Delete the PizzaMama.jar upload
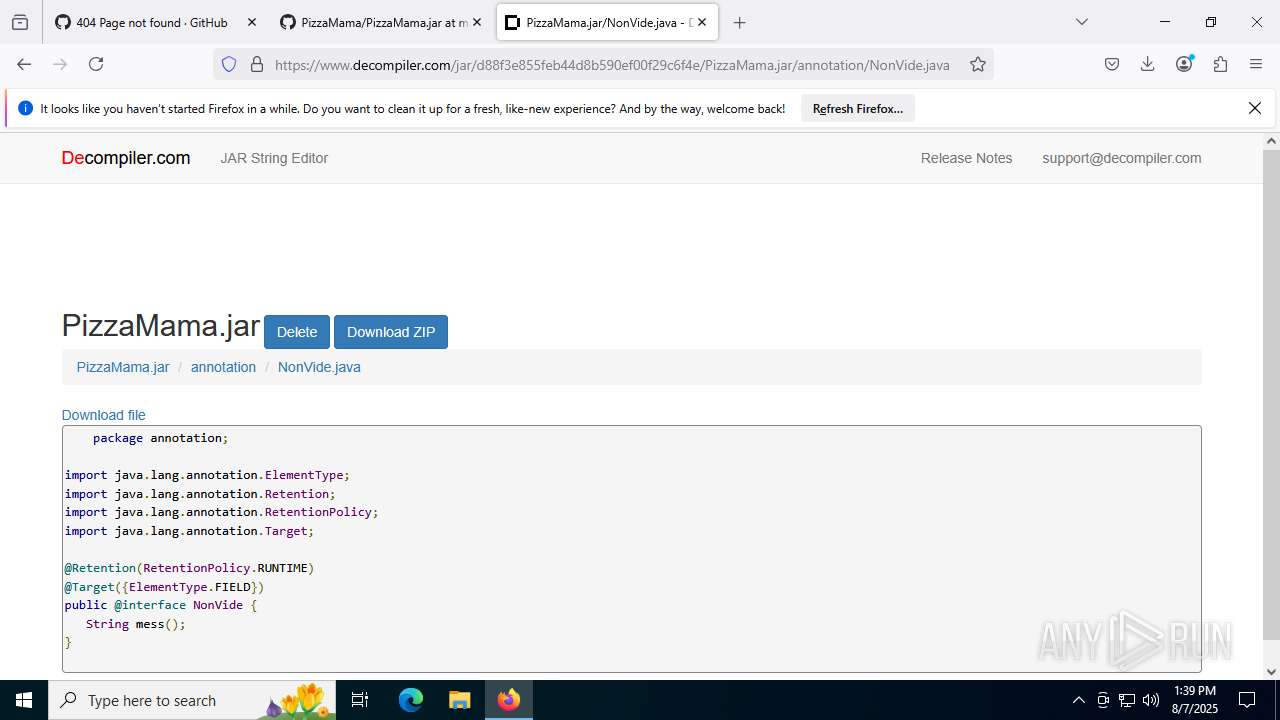The width and height of the screenshot is (1280, 720). tap(297, 332)
